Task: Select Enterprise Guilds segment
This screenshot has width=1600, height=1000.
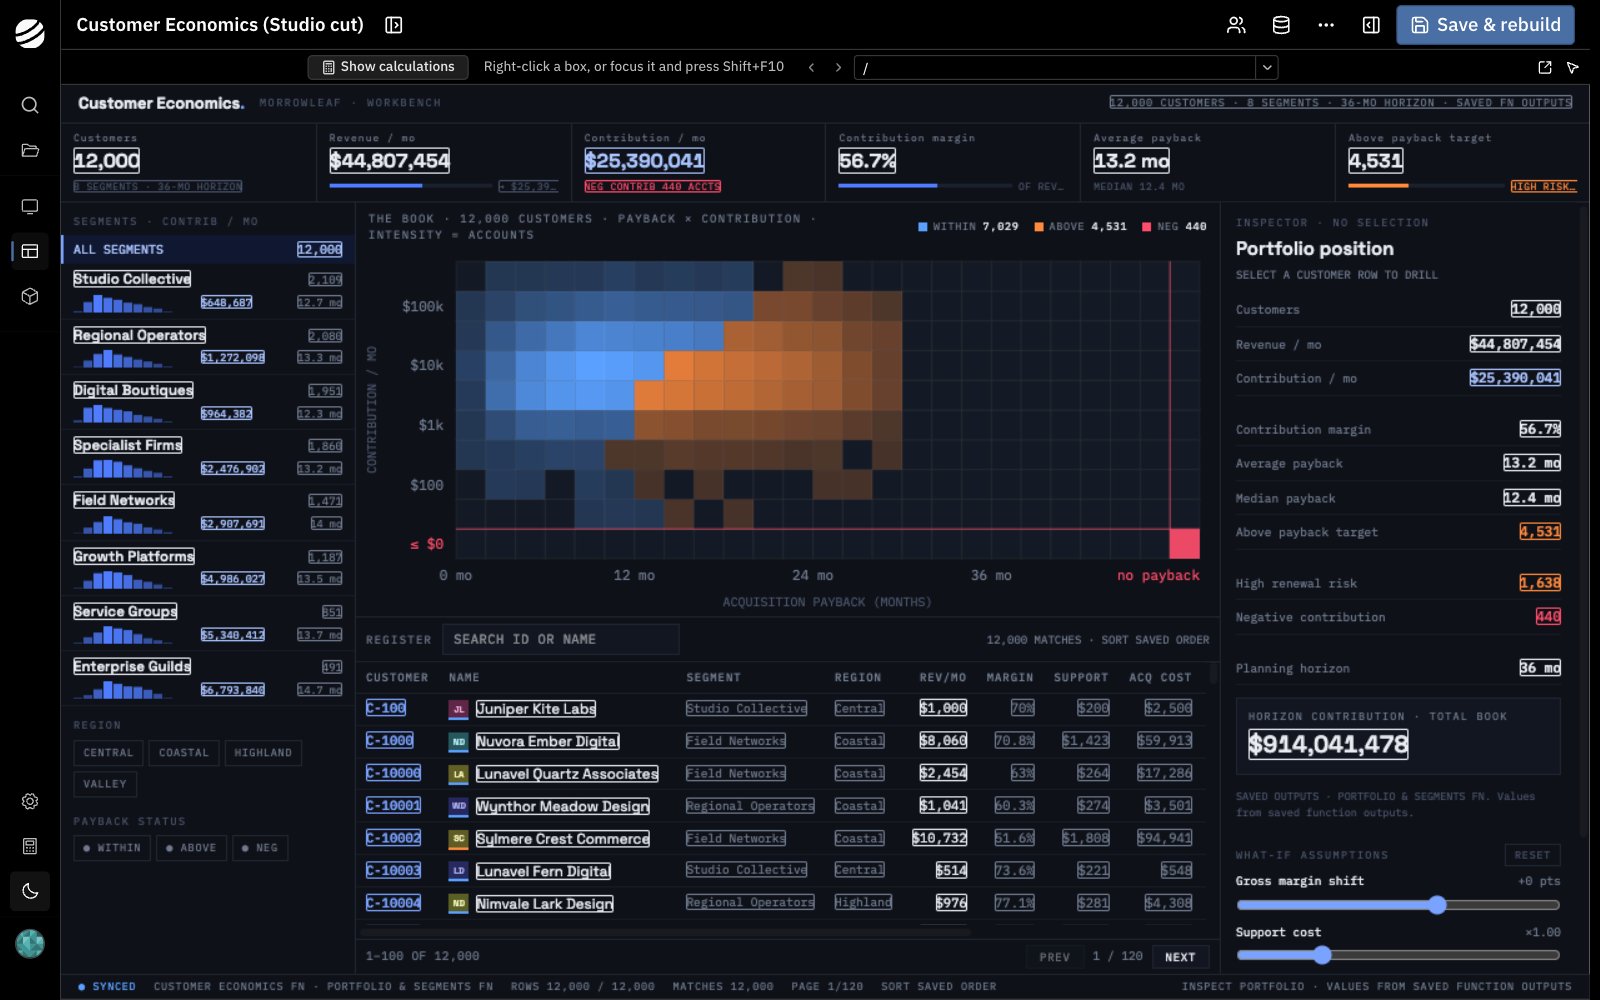Action: coord(207,678)
